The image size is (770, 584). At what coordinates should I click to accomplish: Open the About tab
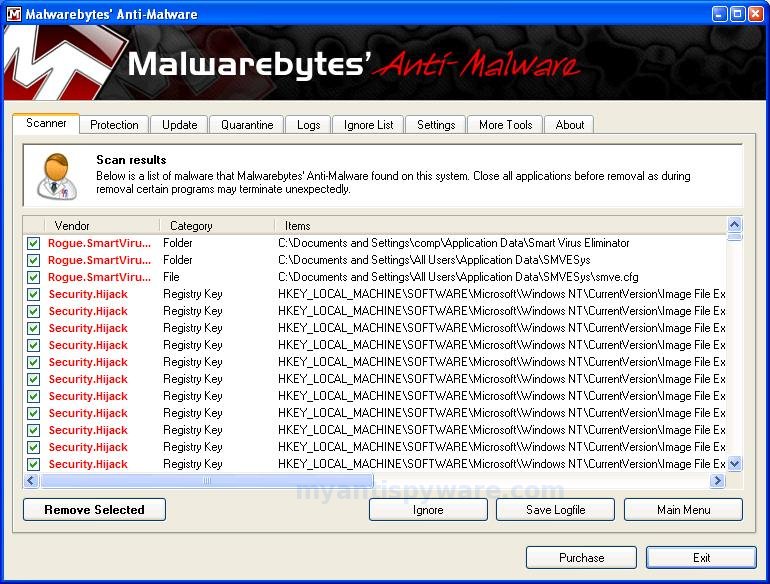click(x=570, y=125)
